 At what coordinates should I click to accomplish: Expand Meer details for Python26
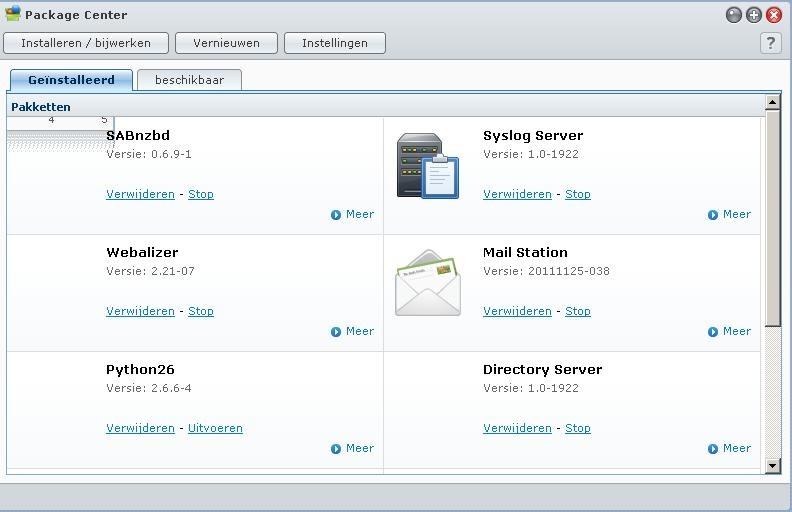click(x=352, y=448)
